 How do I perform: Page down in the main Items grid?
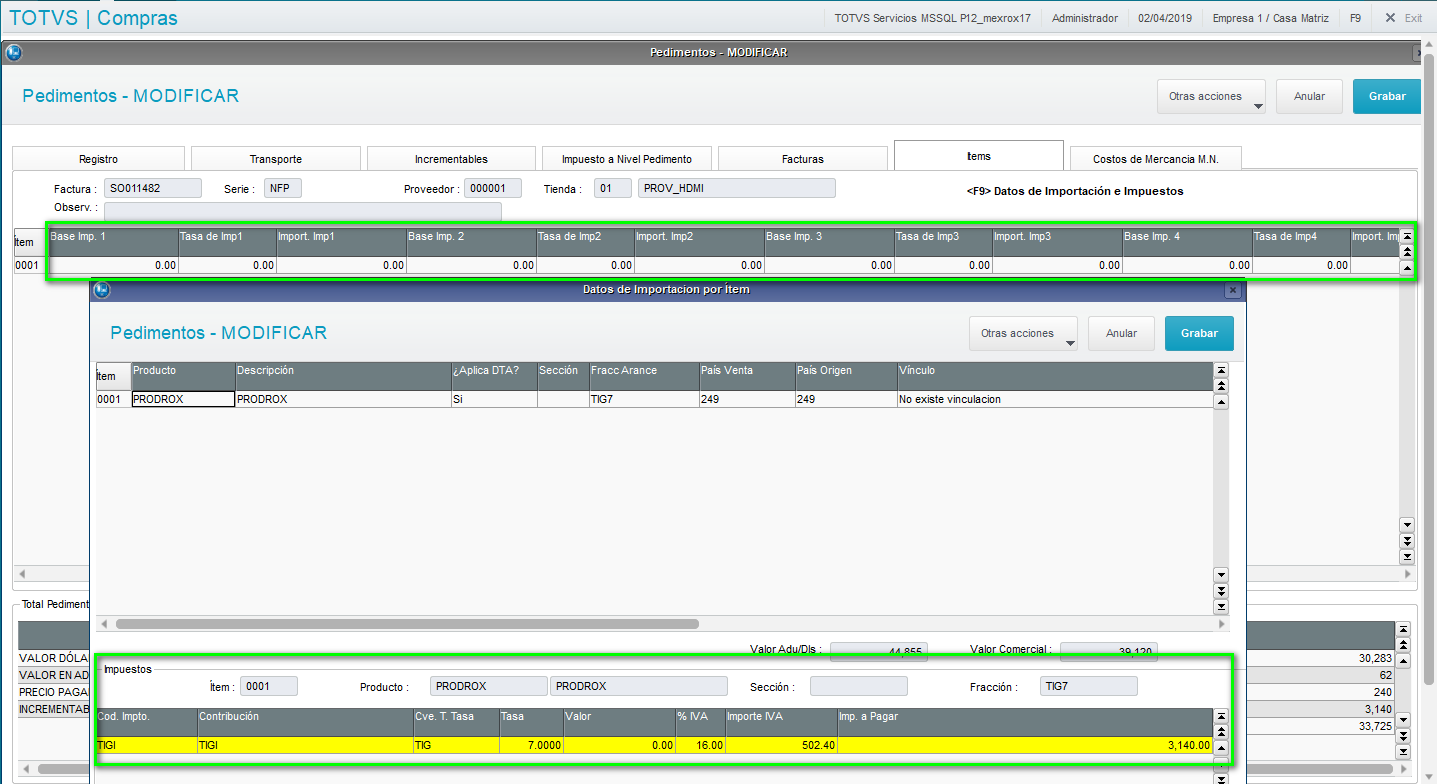tap(1407, 541)
